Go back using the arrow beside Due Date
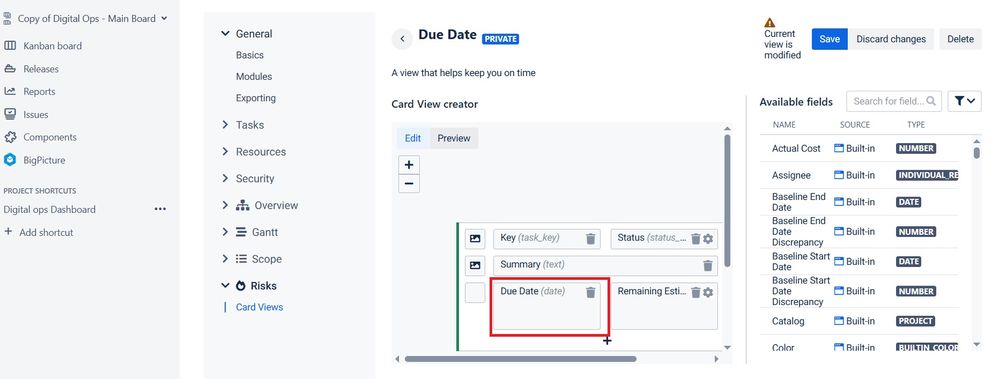 tap(402, 39)
